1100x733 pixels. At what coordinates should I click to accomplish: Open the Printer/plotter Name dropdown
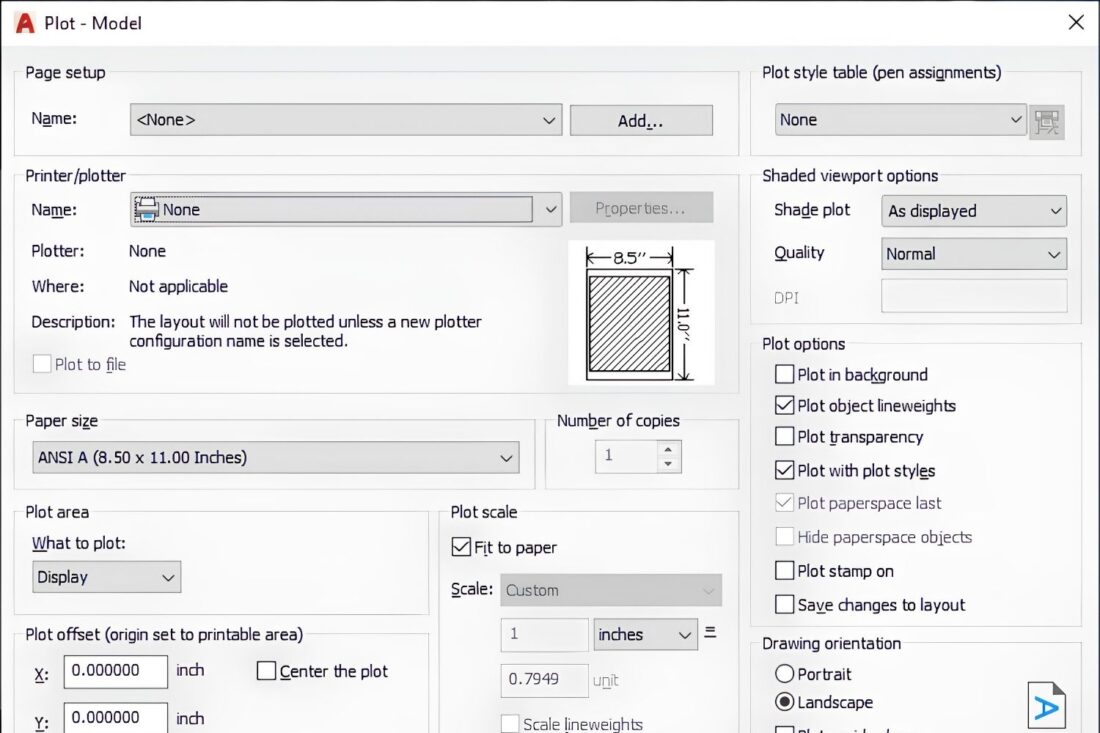(x=346, y=209)
